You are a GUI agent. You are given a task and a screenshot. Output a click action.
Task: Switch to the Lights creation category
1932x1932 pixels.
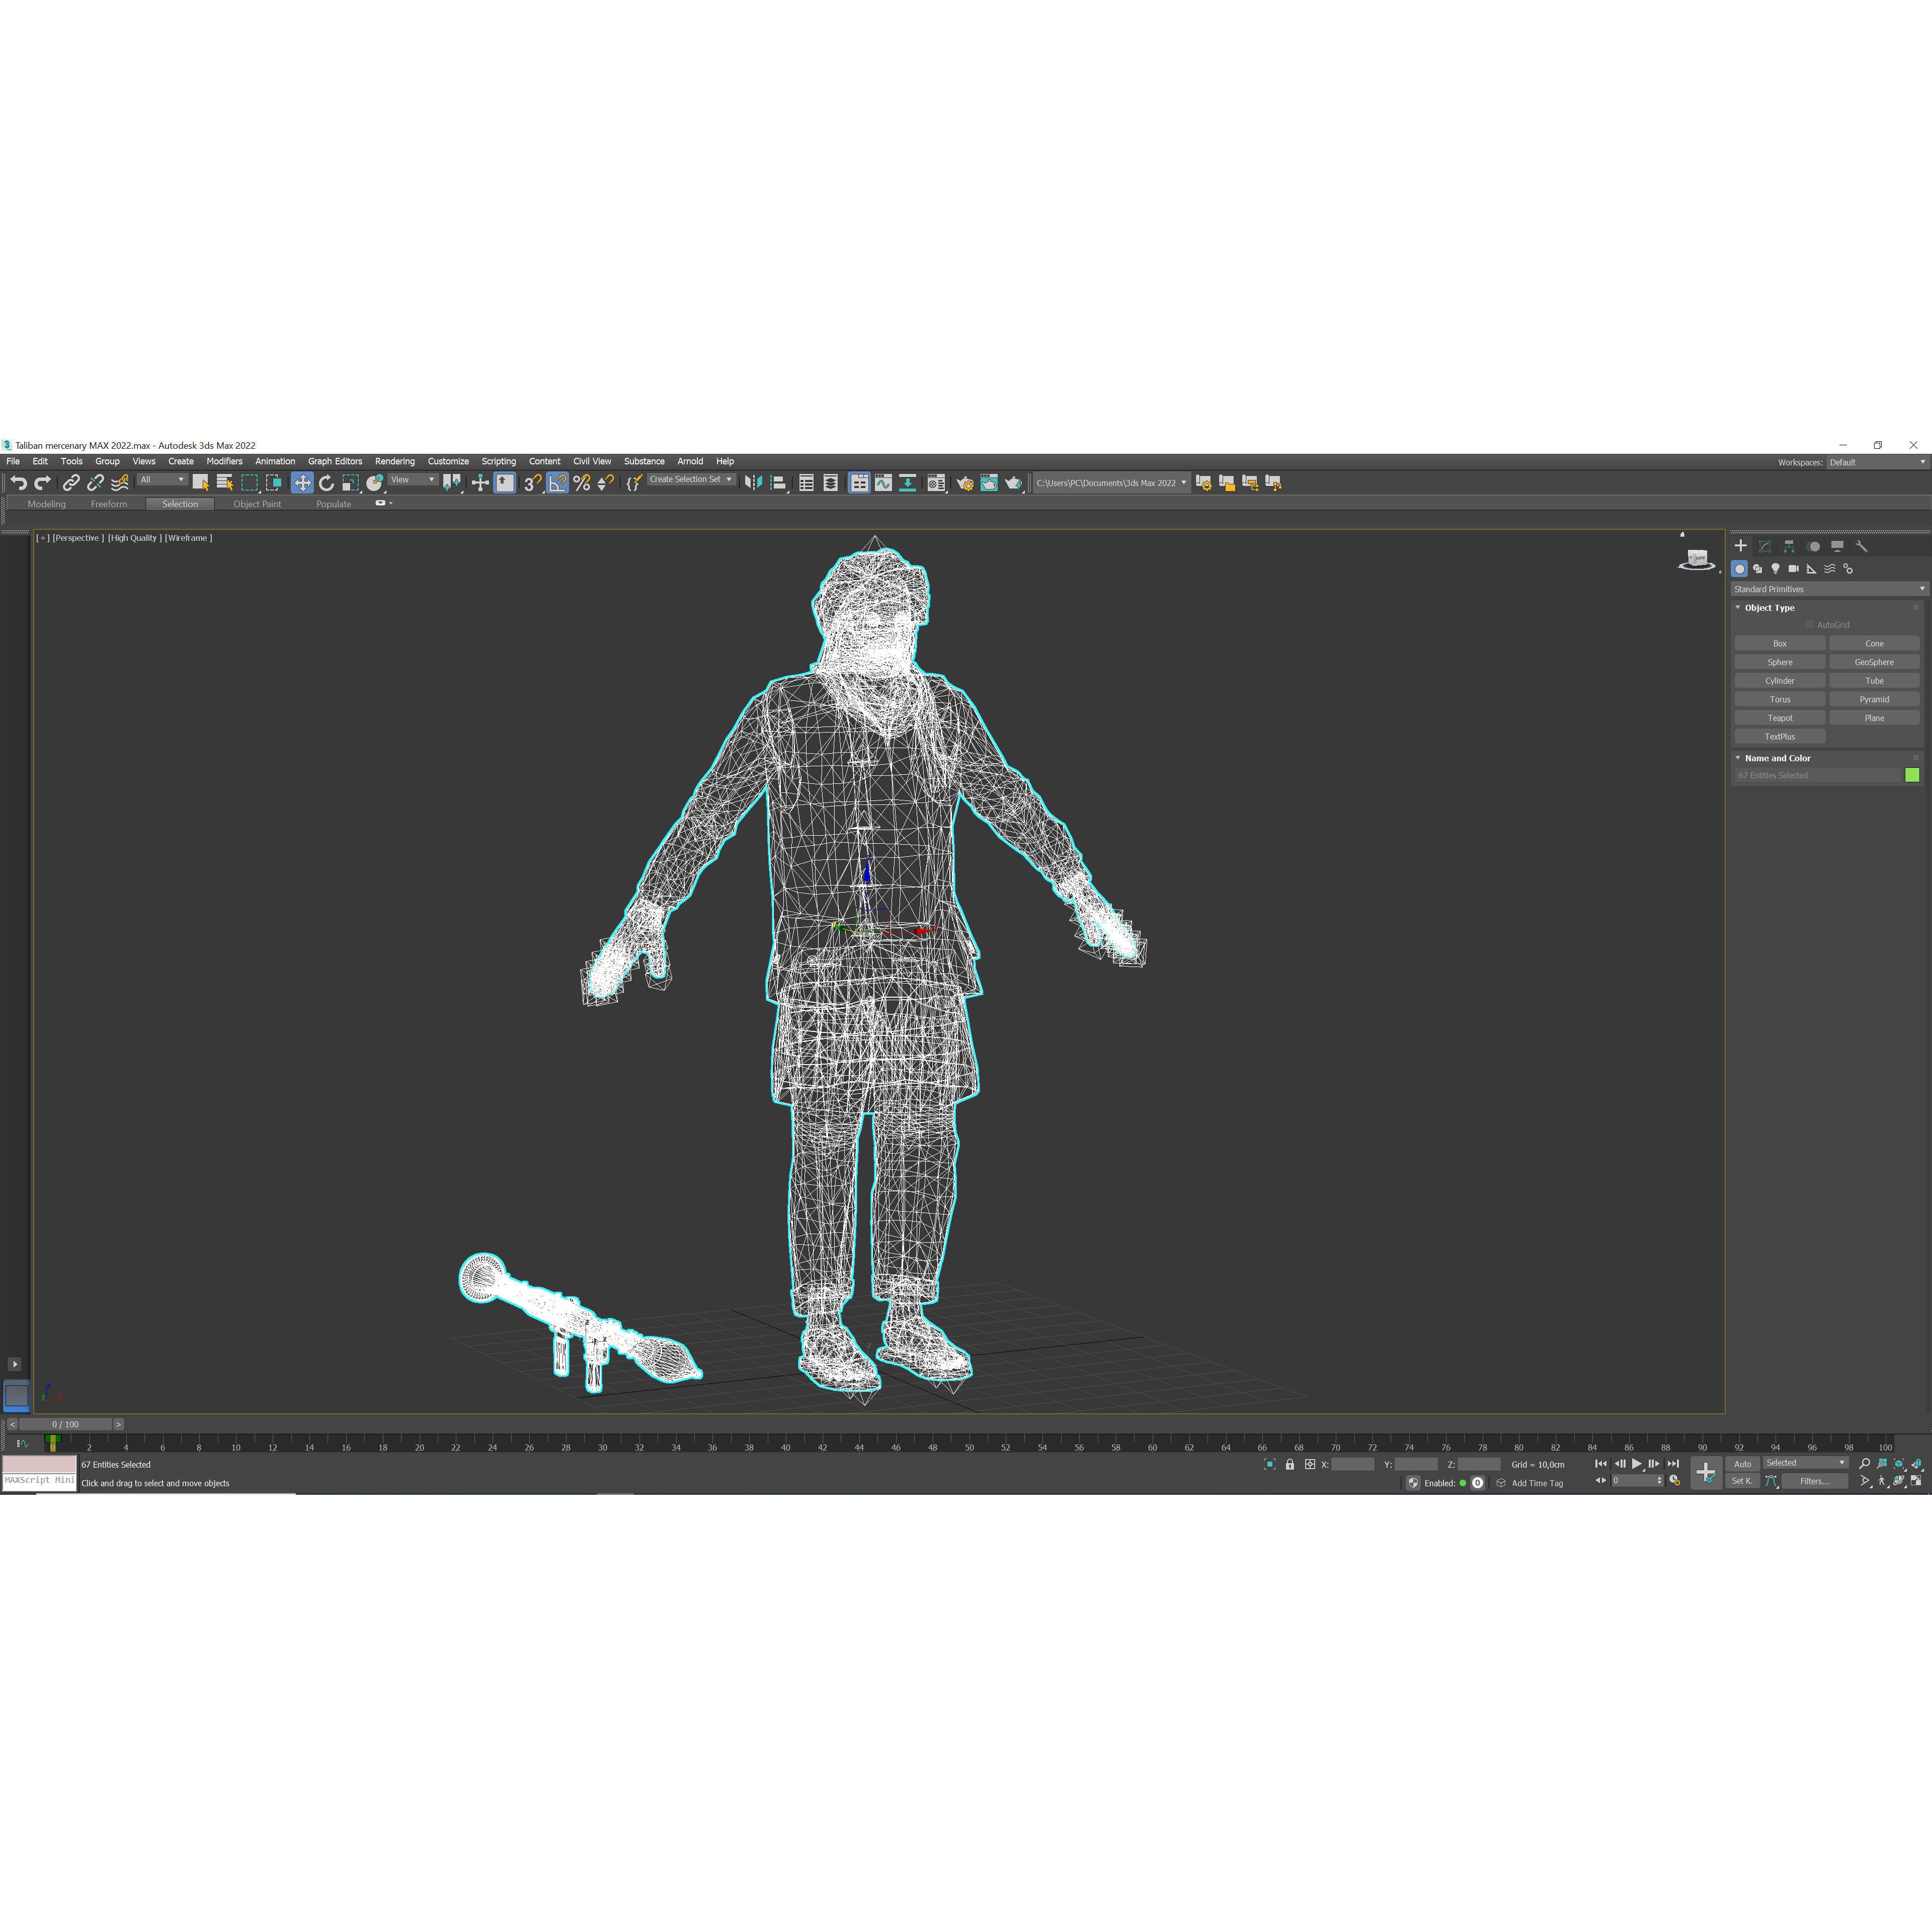[x=1776, y=569]
